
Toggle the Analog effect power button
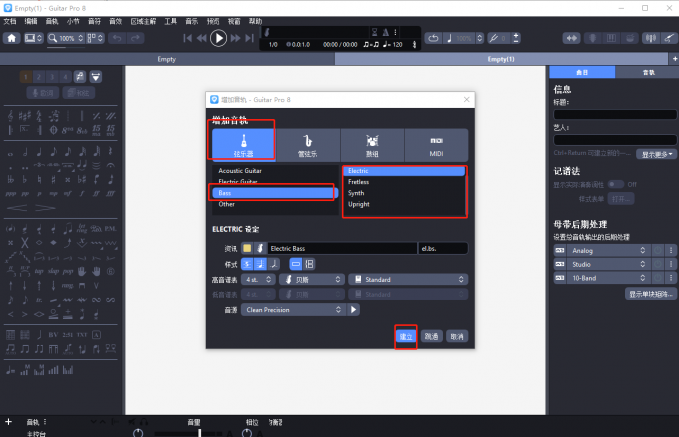point(560,250)
